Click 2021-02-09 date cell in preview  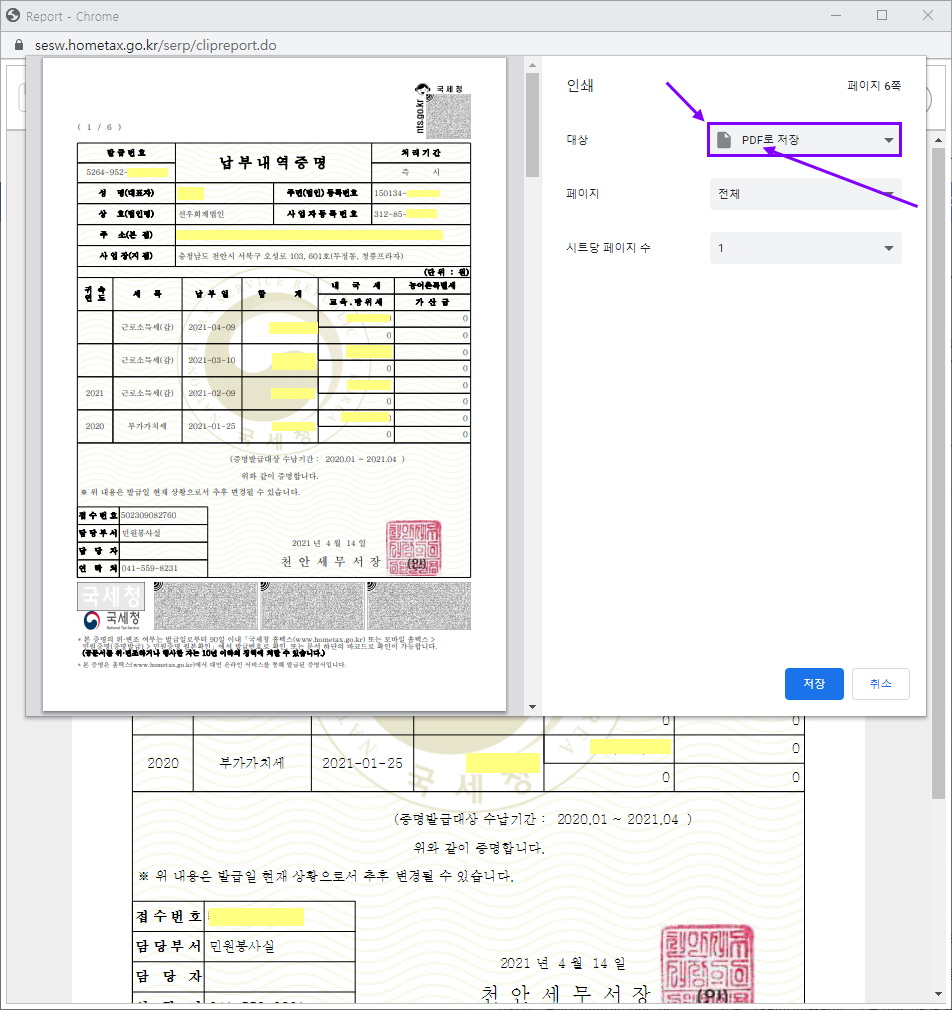[212, 393]
